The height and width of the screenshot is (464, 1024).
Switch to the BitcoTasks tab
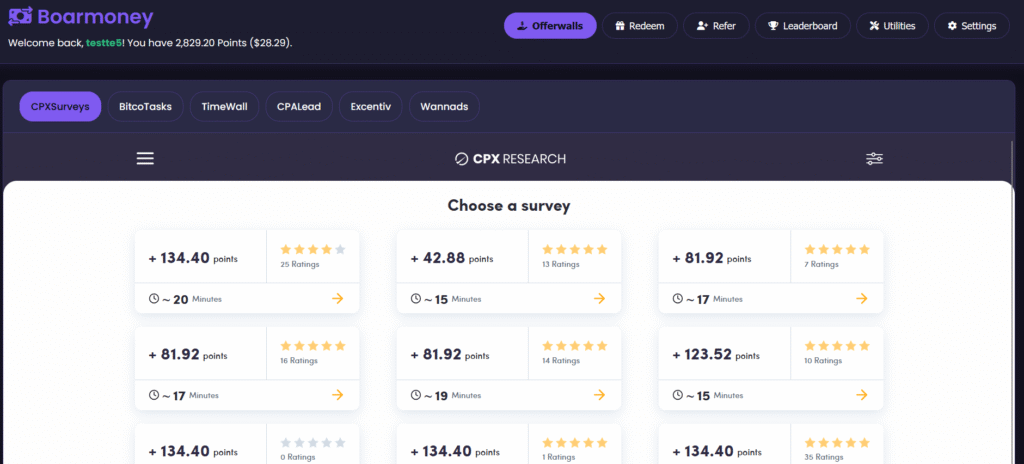click(146, 107)
